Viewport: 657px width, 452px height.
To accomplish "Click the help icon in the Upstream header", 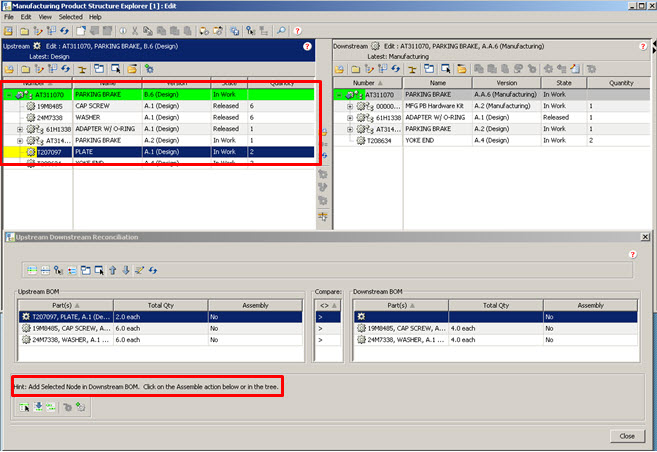I will (x=307, y=46).
